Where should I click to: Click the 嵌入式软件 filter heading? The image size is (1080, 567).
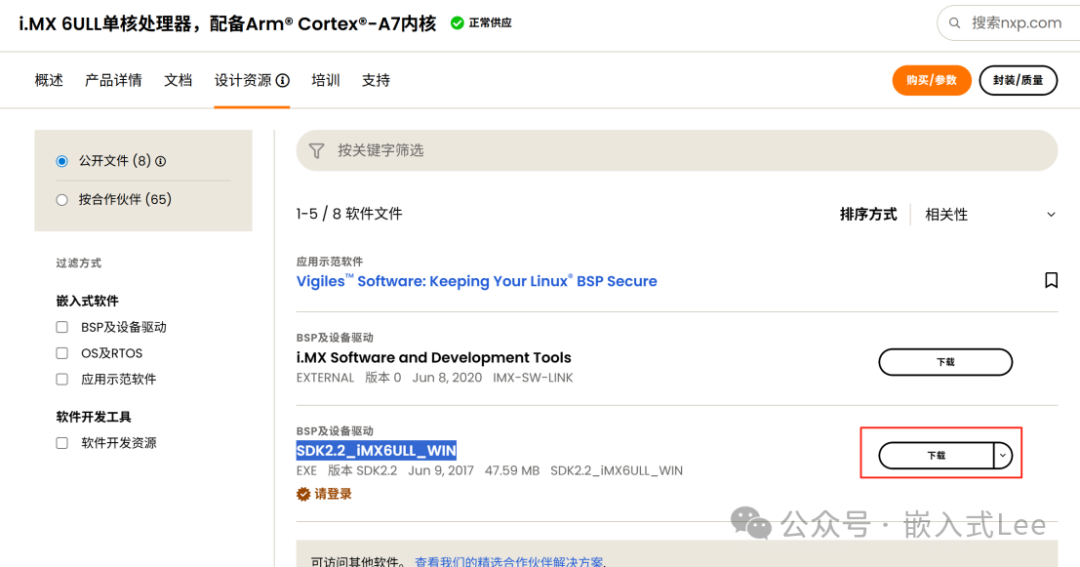[x=87, y=301]
